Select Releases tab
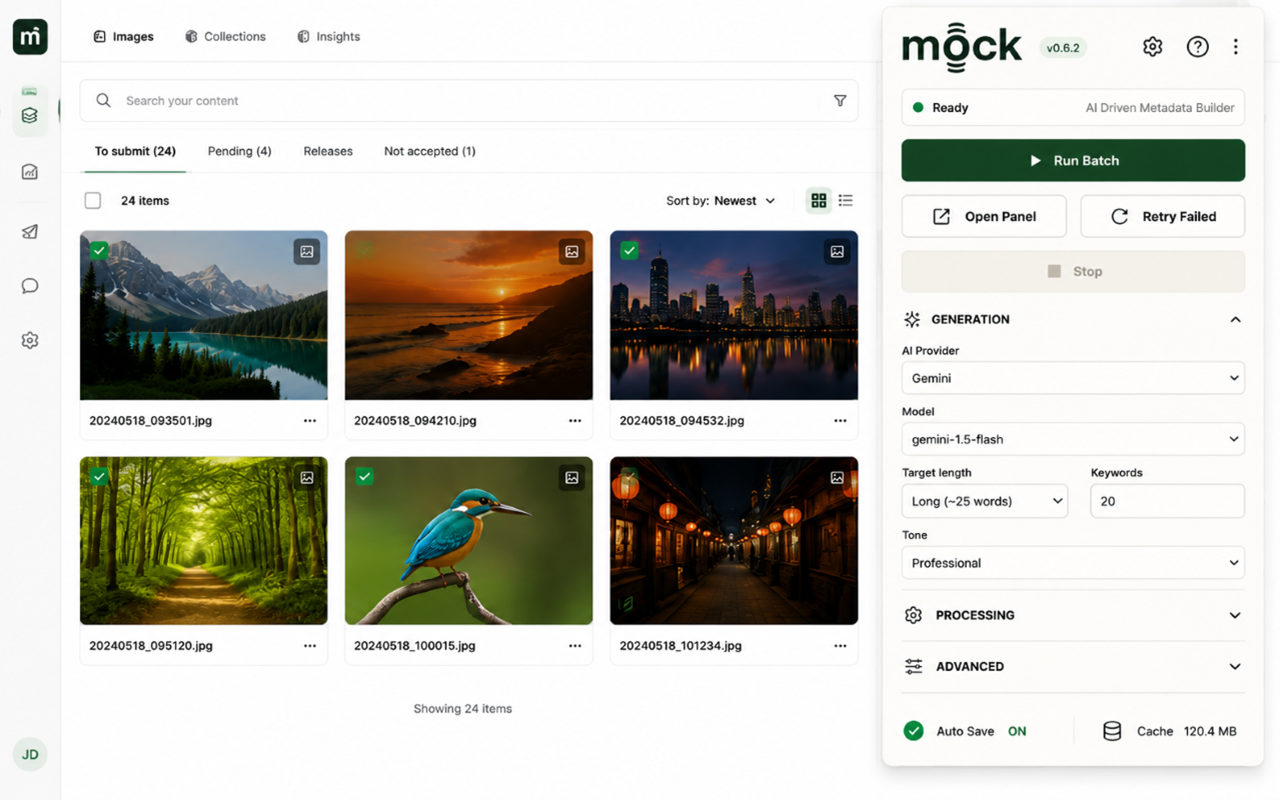Viewport: 1280px width, 800px height. pyautogui.click(x=328, y=152)
